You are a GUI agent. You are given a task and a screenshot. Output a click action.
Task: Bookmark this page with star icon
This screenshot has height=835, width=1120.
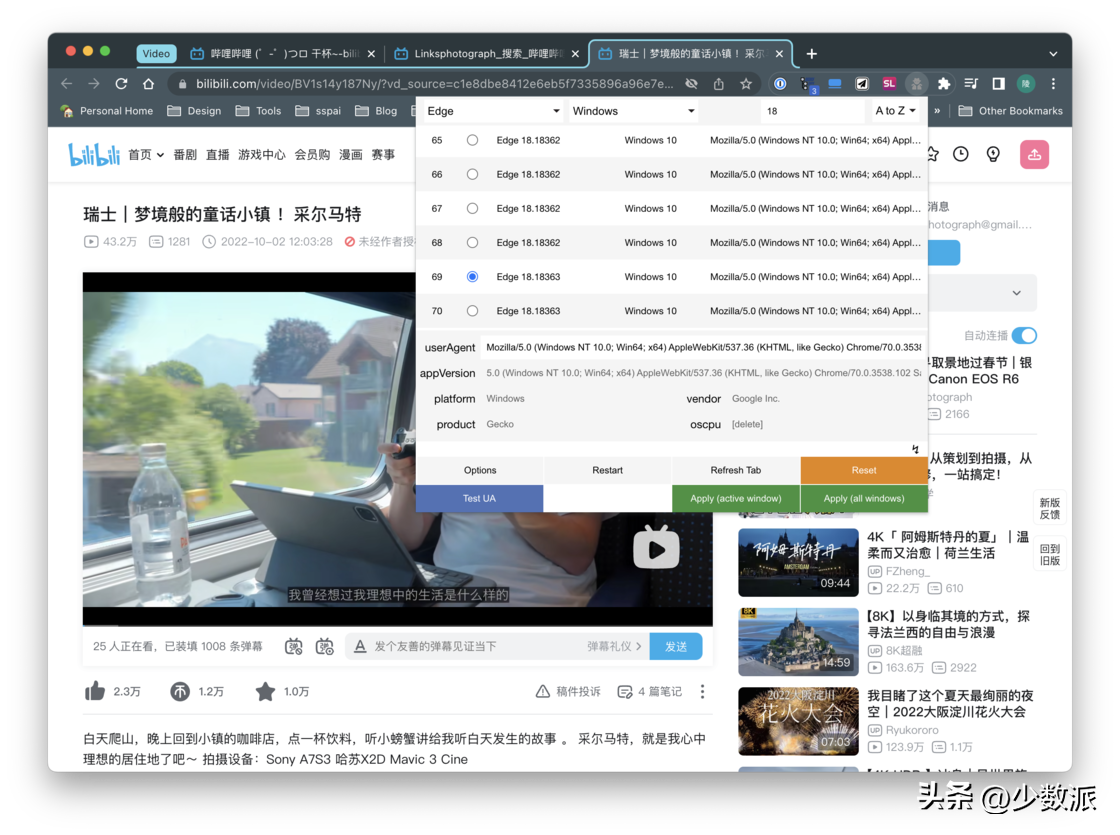pyautogui.click(x=746, y=84)
